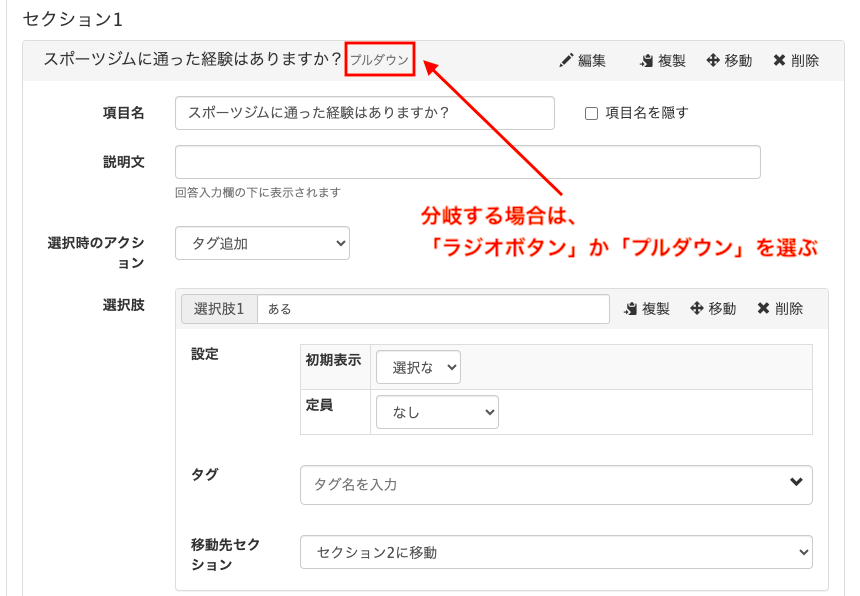This screenshot has height=596, width=860.
Task: Click the pencil 編集 icon in question header
Action: pyautogui.click(x=567, y=61)
